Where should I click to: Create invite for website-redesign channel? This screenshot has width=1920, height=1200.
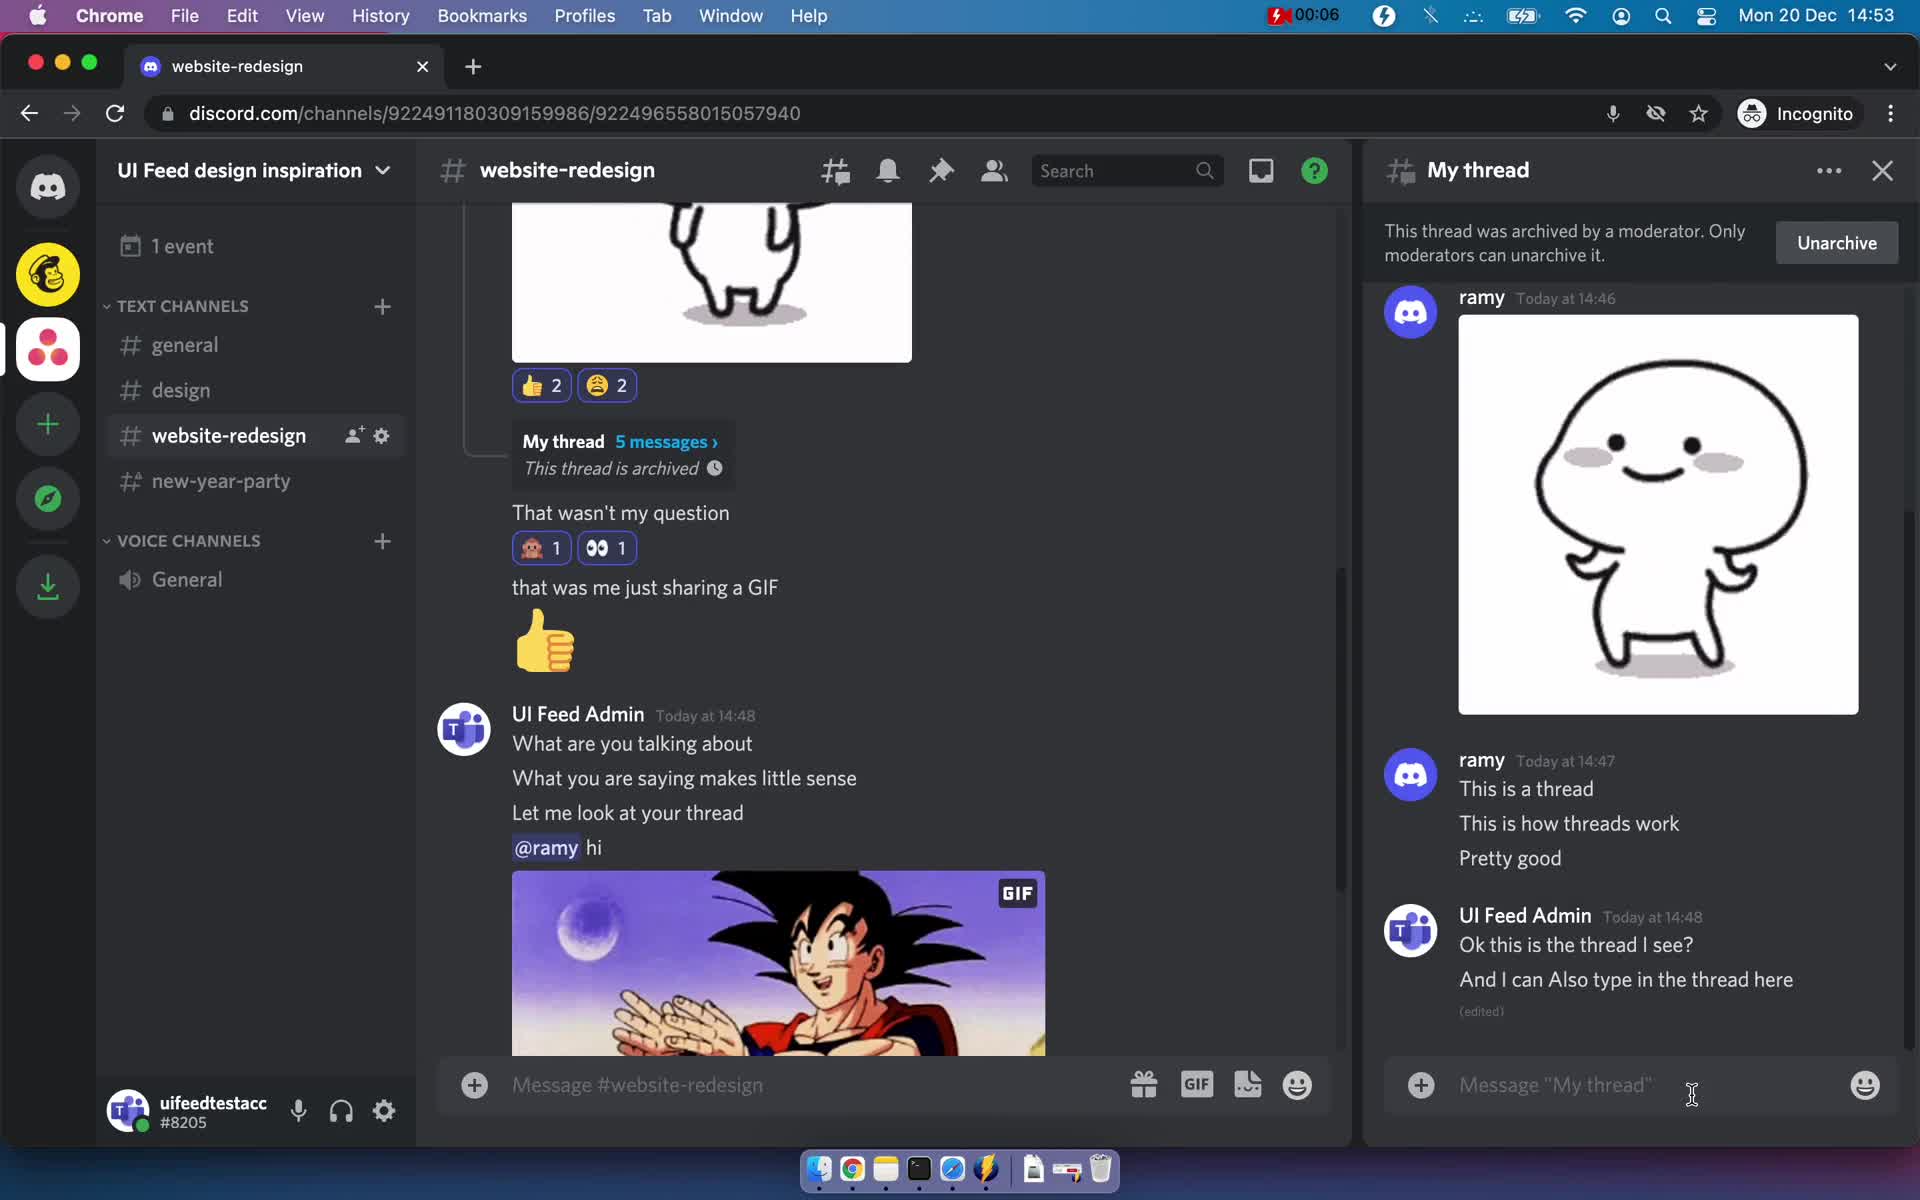(x=354, y=436)
